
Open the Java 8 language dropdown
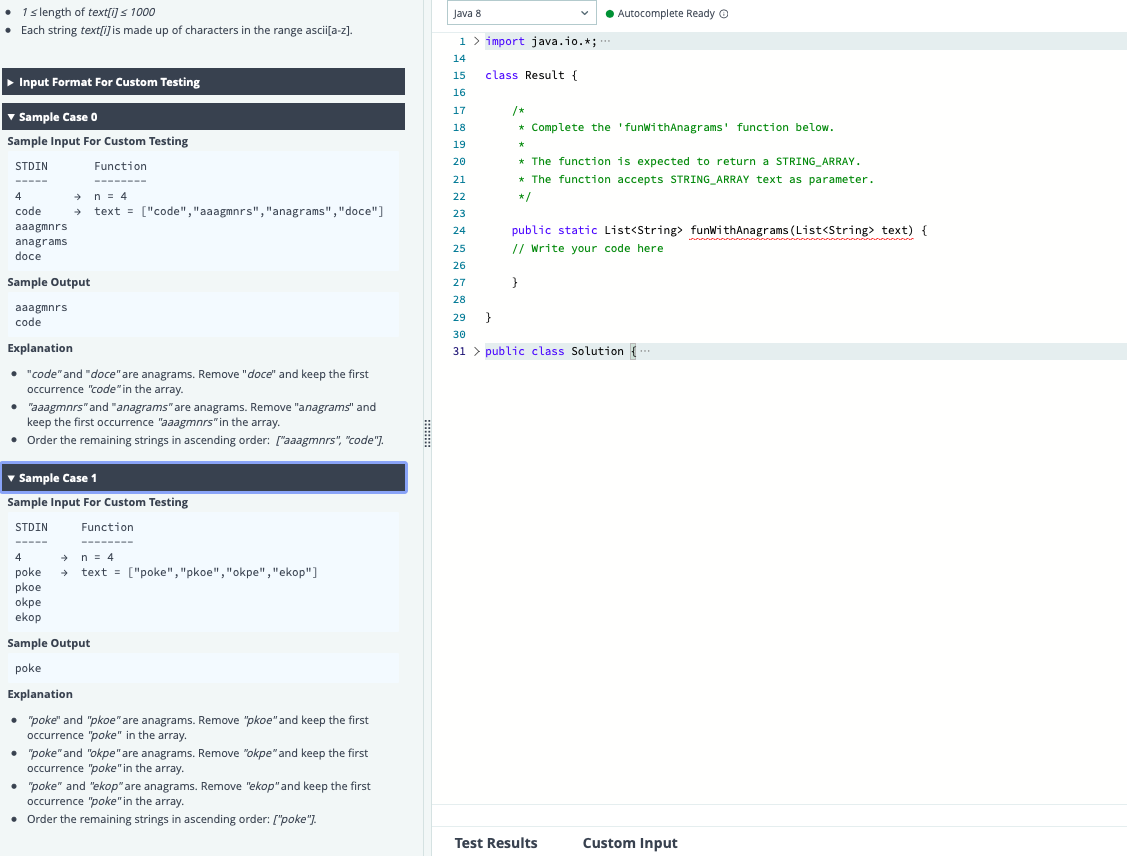521,13
